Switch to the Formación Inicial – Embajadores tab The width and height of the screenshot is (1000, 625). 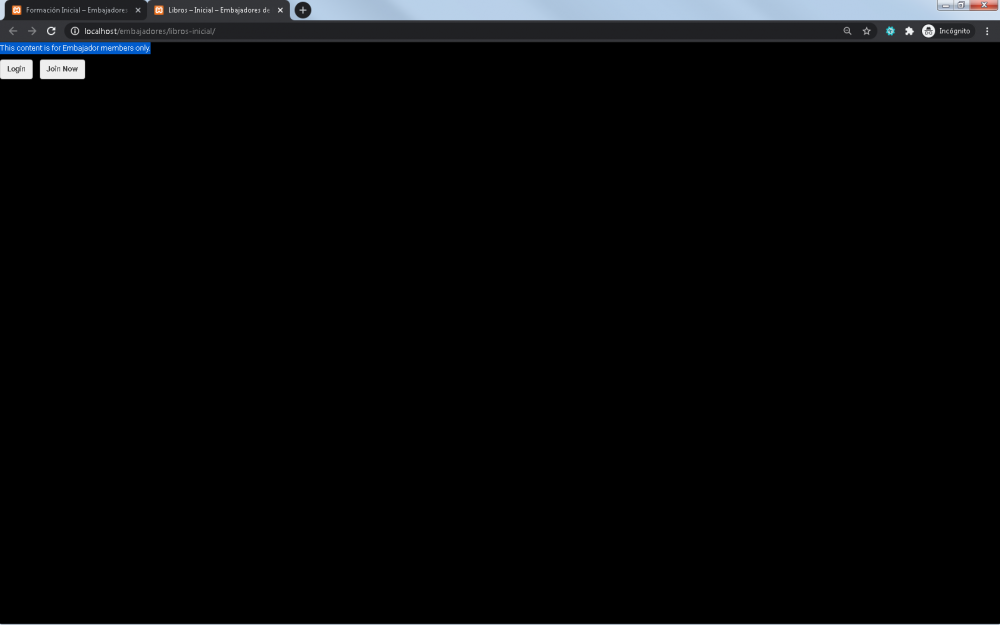(x=76, y=10)
